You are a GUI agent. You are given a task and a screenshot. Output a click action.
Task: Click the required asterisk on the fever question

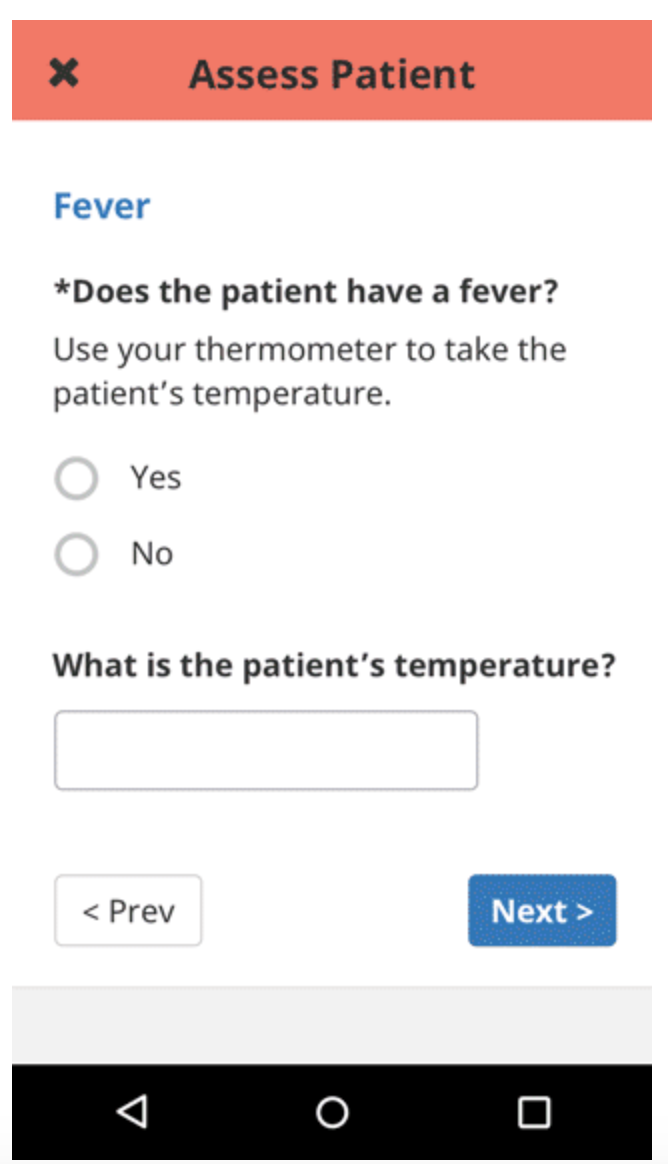pyautogui.click(x=60, y=290)
